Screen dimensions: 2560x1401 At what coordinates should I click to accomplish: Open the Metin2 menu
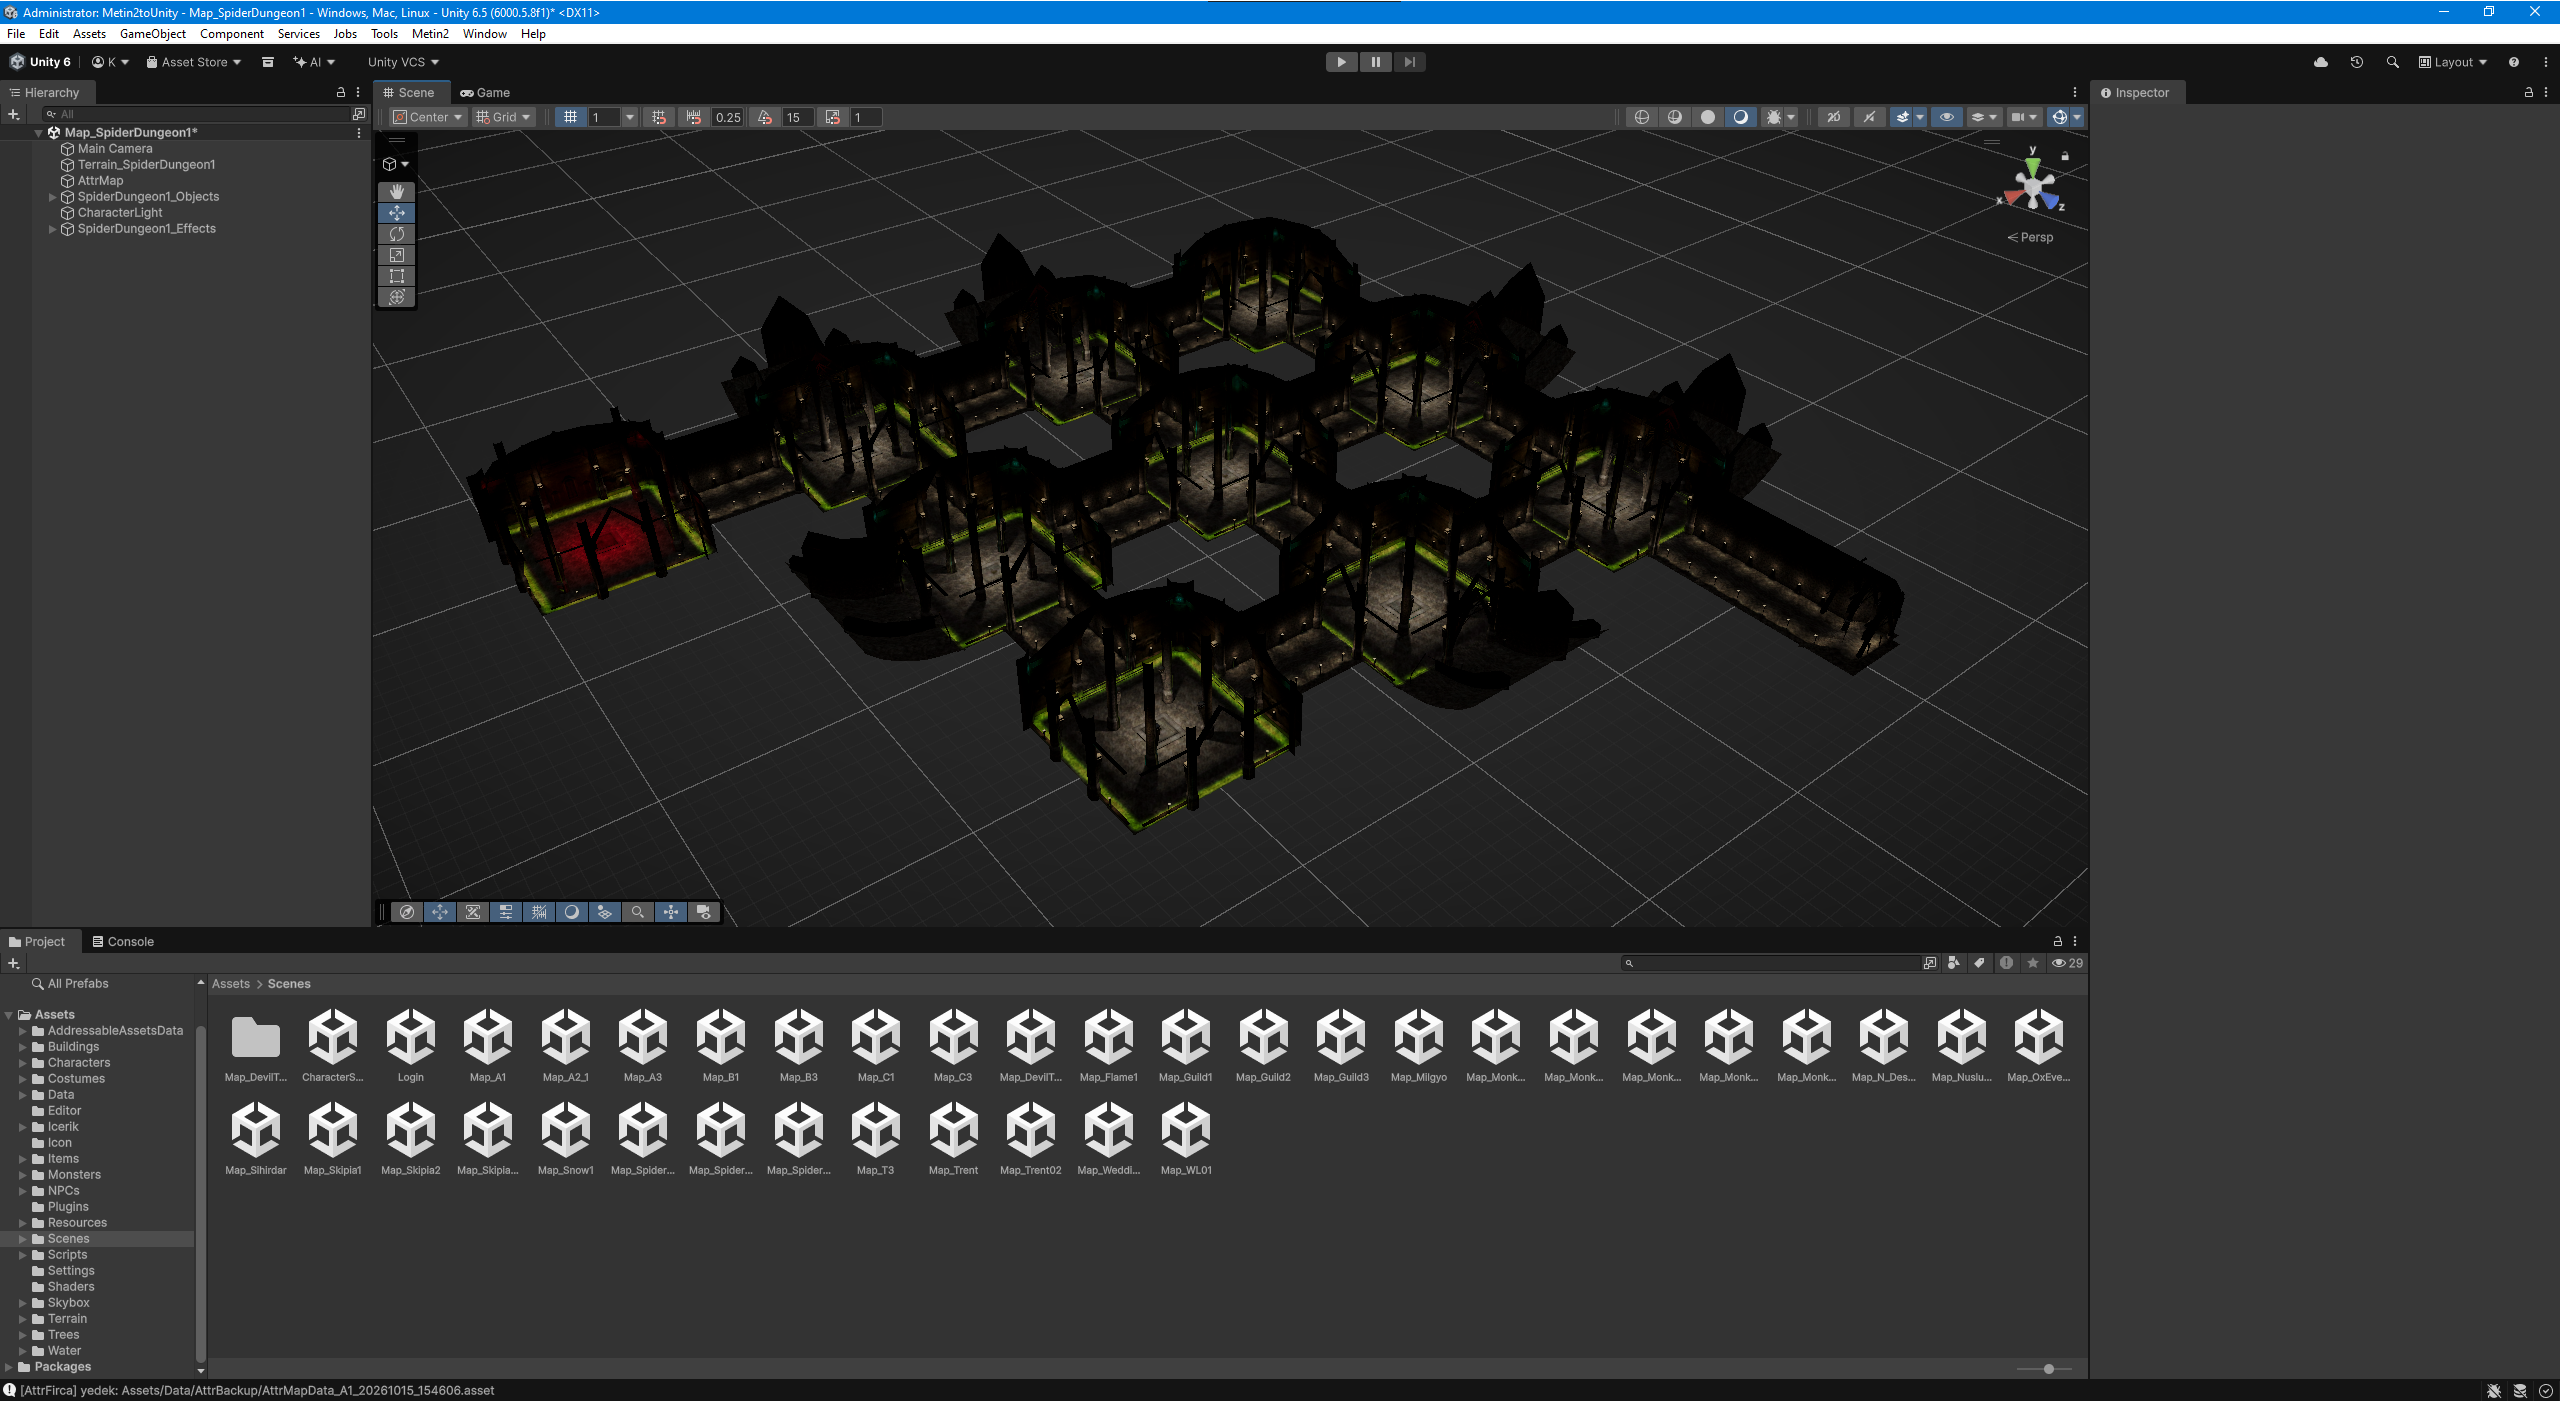pyautogui.click(x=430, y=34)
